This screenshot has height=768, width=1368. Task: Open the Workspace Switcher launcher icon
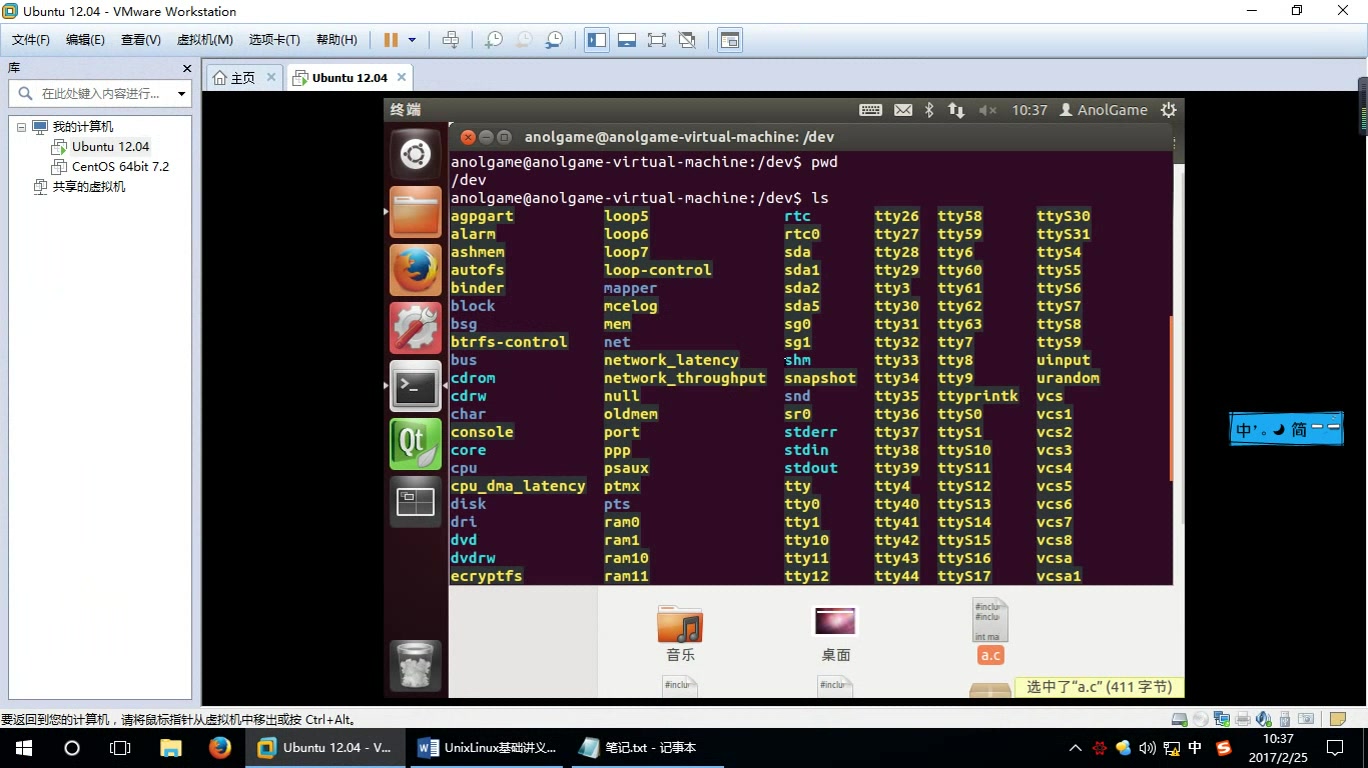[415, 502]
